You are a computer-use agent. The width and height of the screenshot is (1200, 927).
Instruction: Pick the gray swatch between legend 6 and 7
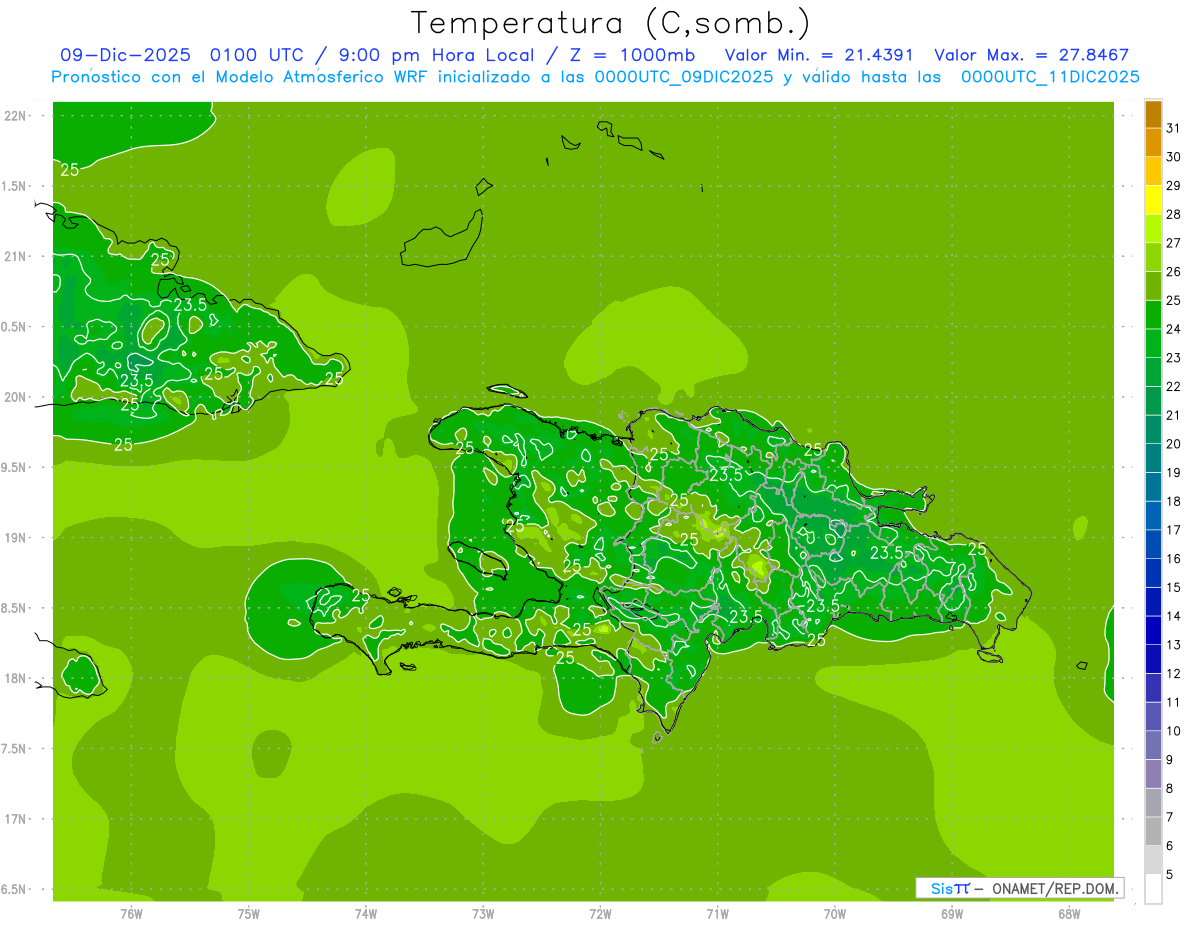click(1153, 831)
